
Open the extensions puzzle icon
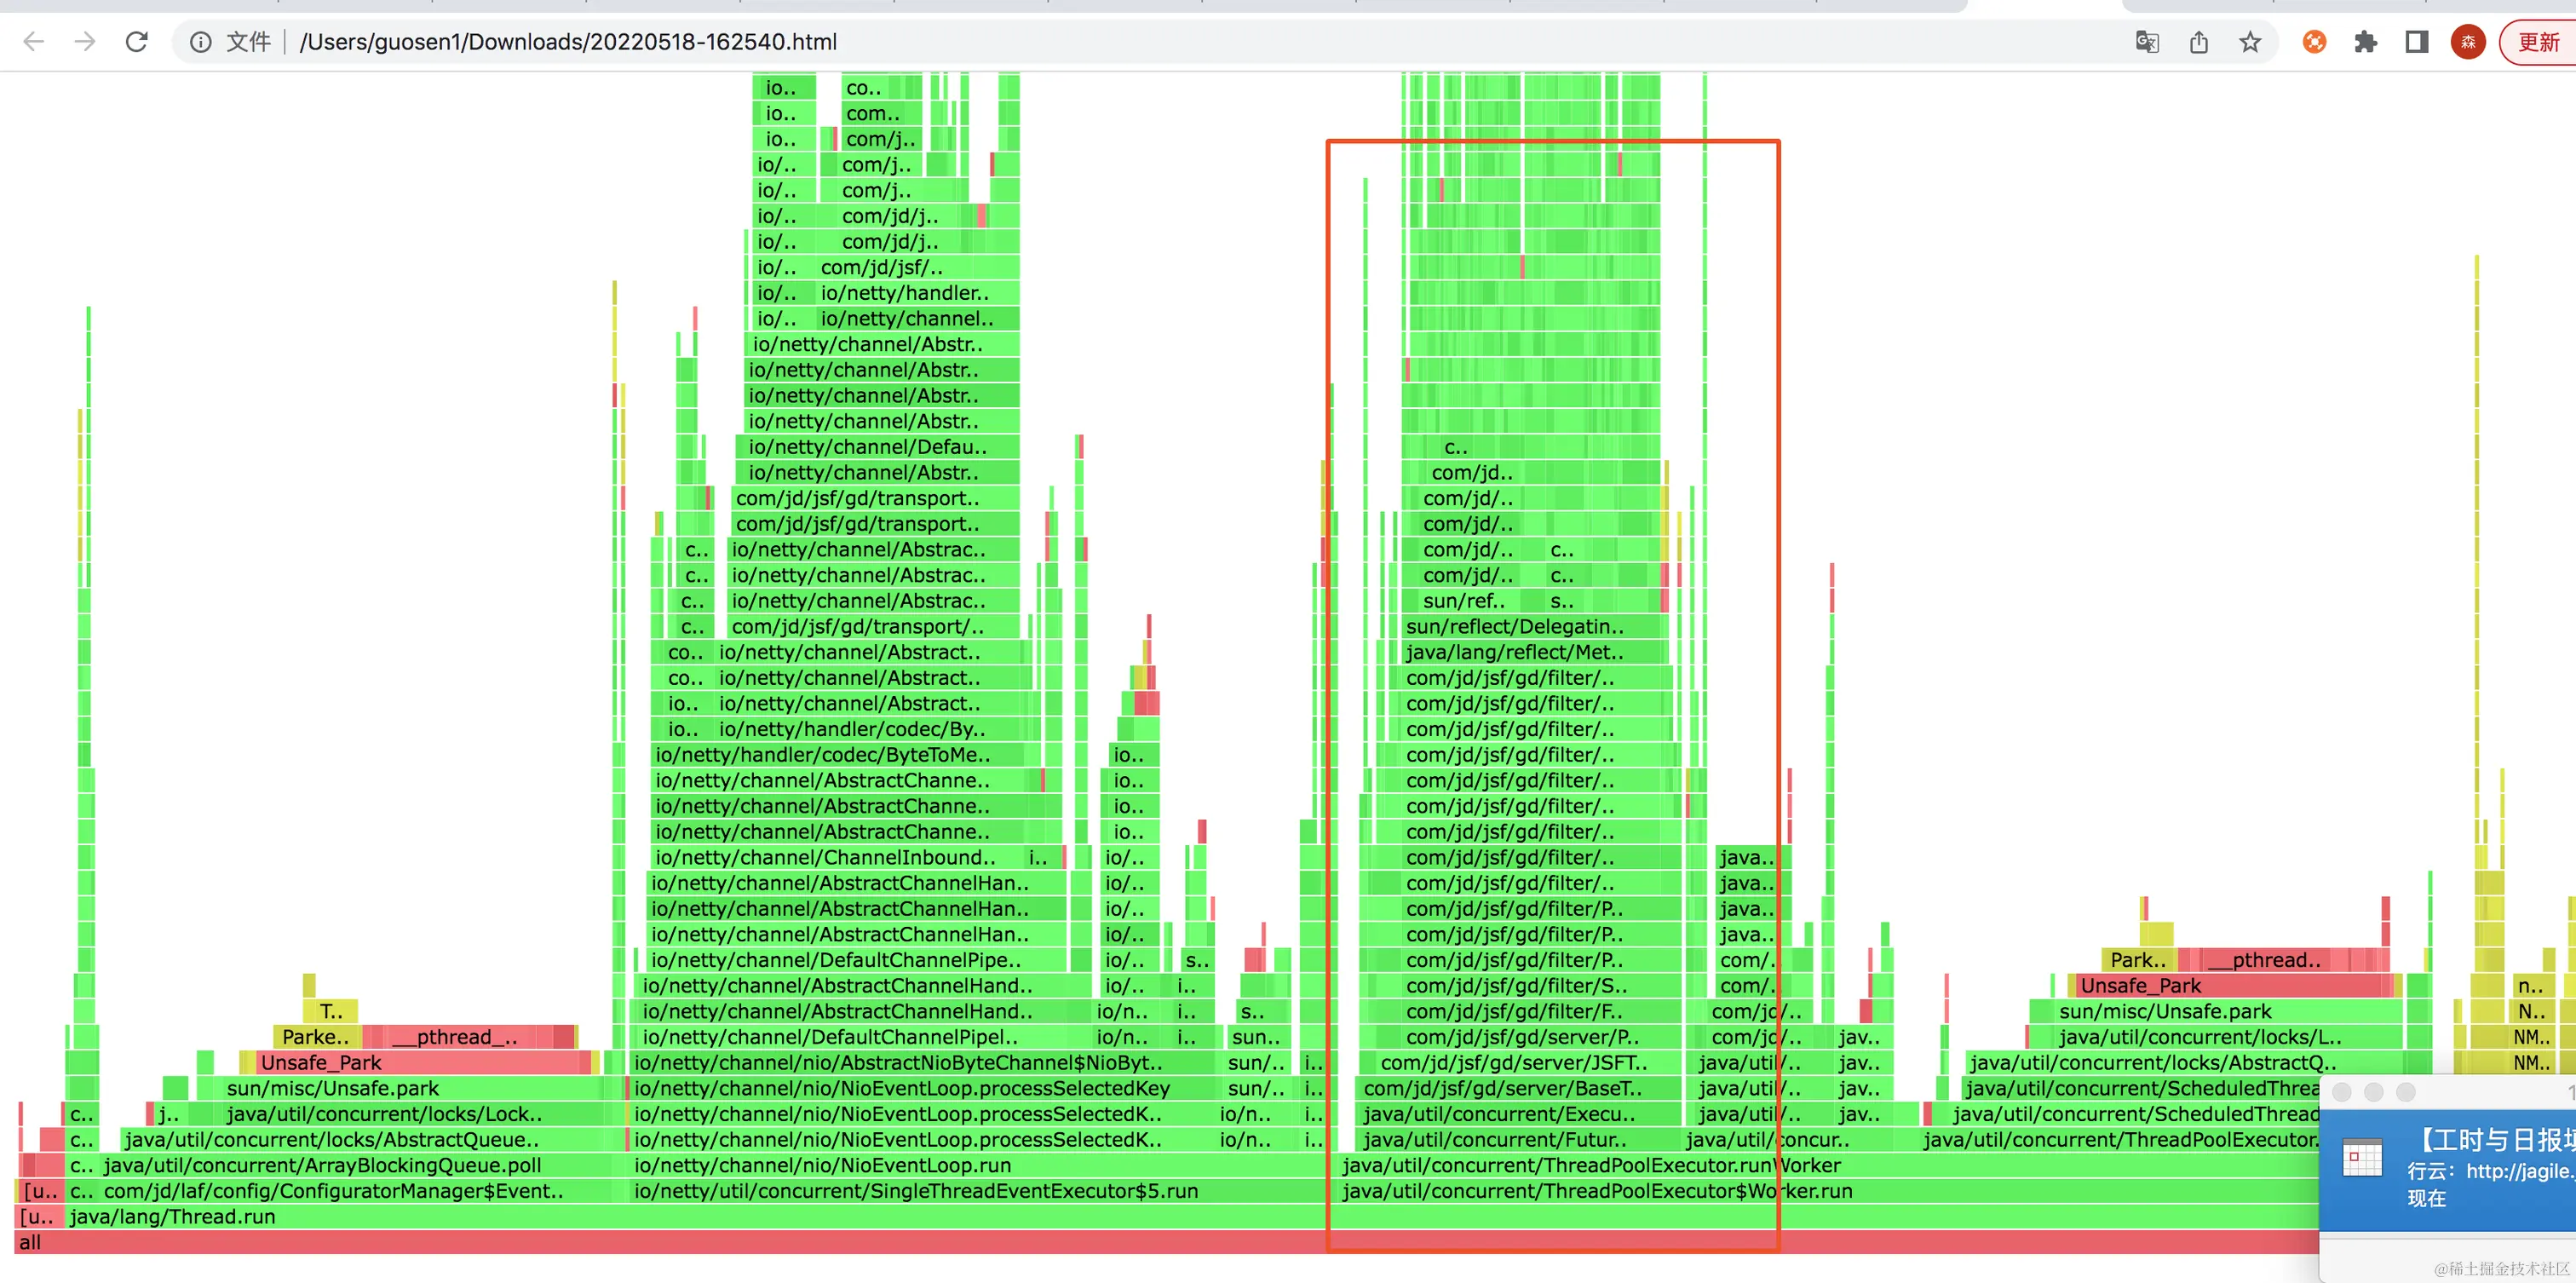[x=2365, y=42]
